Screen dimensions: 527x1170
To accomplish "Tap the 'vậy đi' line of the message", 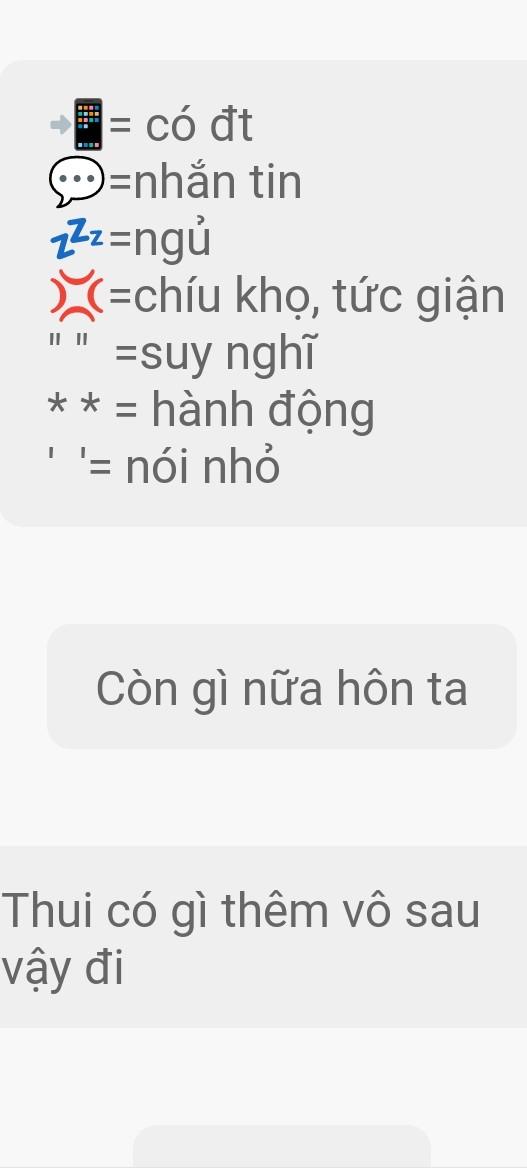I will pyautogui.click(x=62, y=970).
